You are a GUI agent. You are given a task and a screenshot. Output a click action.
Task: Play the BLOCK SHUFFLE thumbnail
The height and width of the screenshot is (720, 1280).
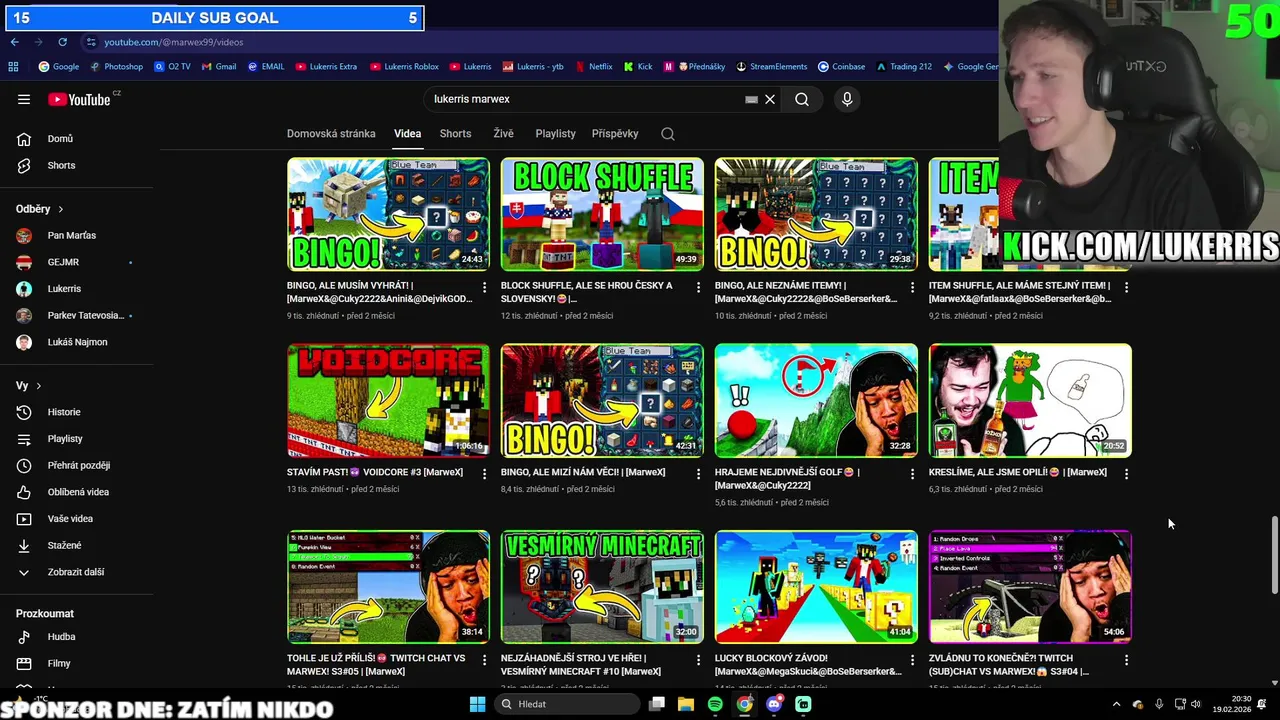tap(602, 214)
